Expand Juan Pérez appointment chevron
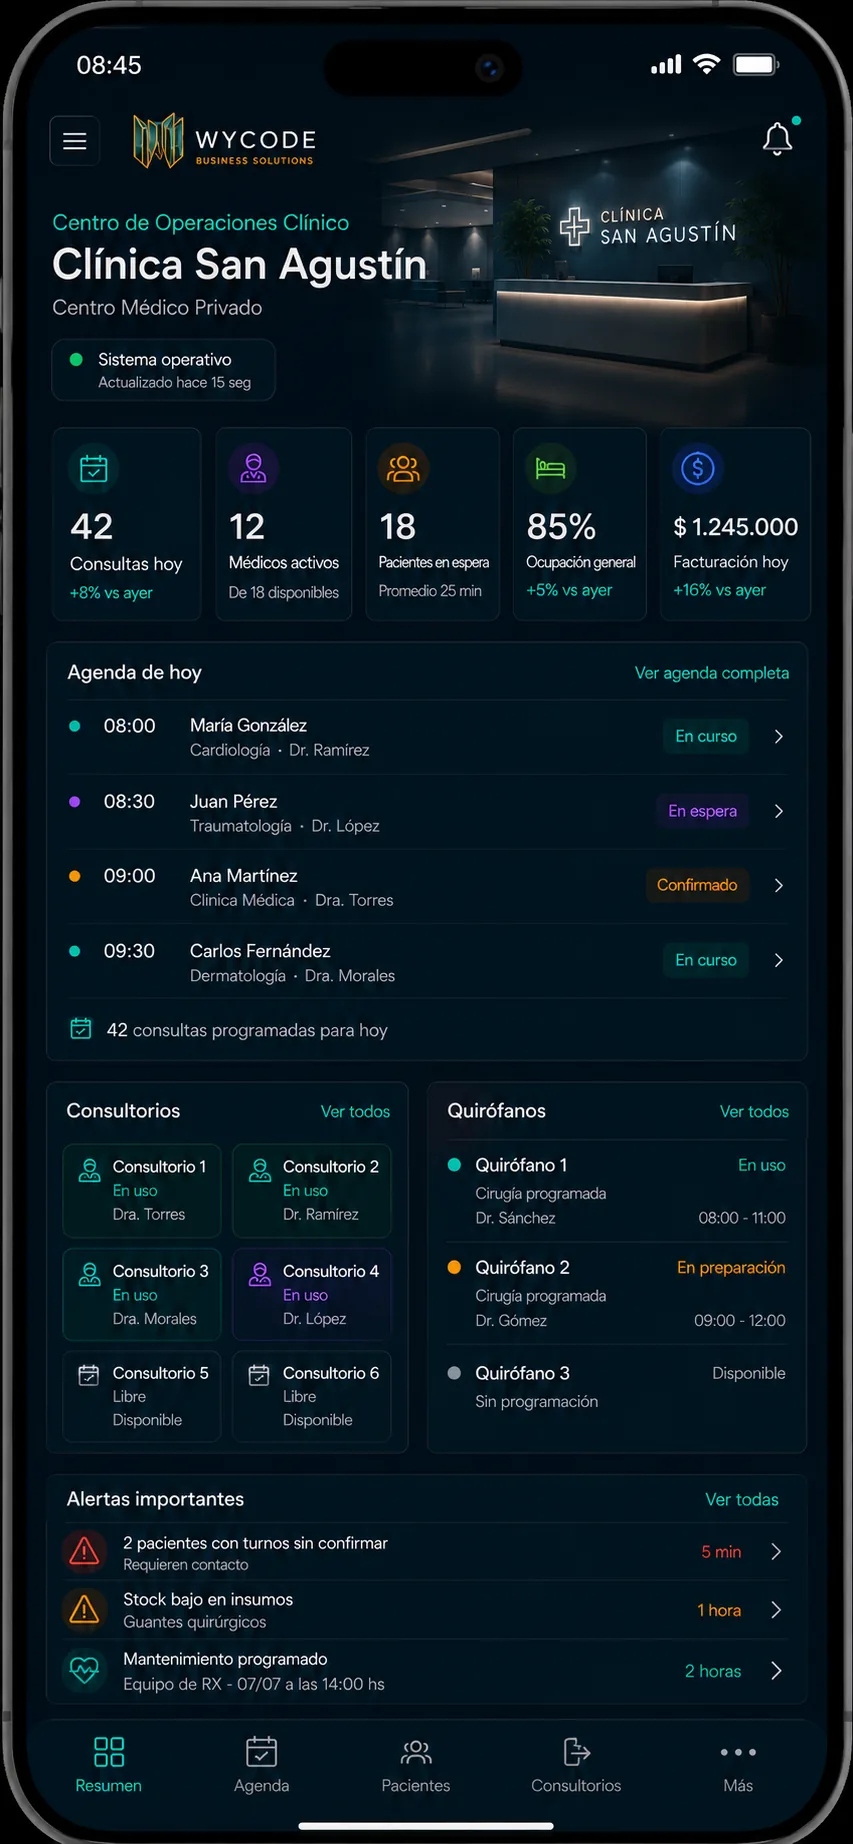The height and width of the screenshot is (1844, 853). [779, 811]
